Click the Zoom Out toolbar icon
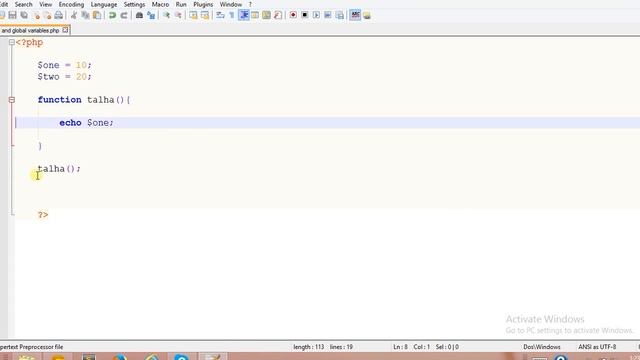The height and width of the screenshot is (360, 640). [178, 15]
